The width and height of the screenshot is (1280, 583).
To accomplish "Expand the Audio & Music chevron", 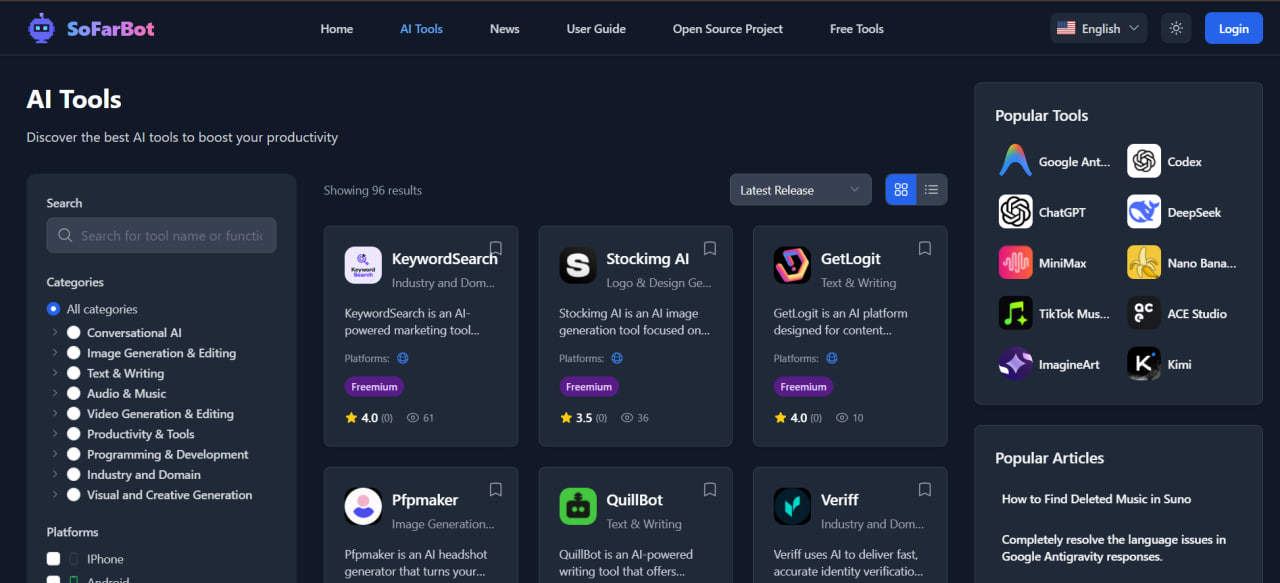I will (54, 393).
